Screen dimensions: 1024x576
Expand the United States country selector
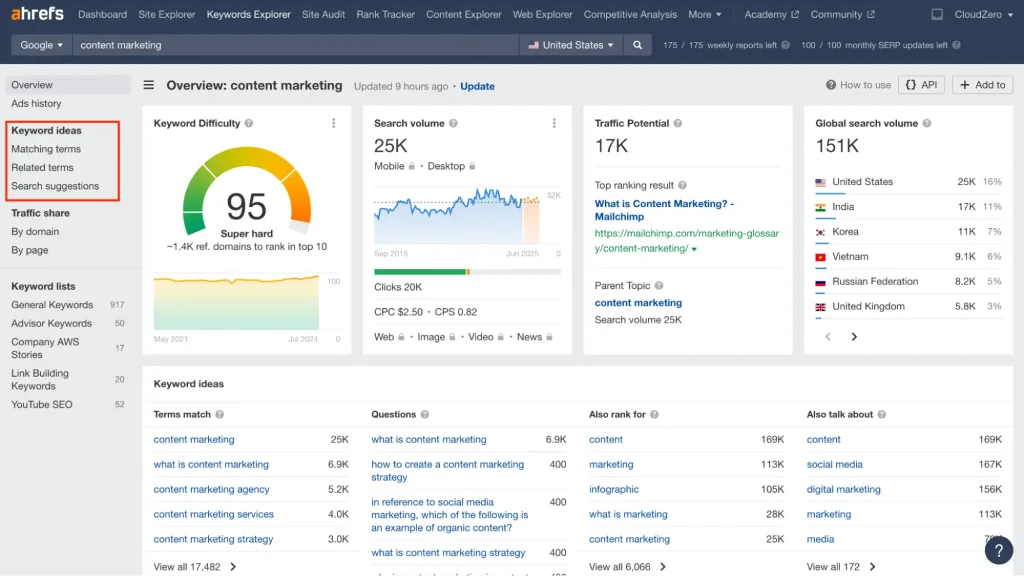point(570,45)
